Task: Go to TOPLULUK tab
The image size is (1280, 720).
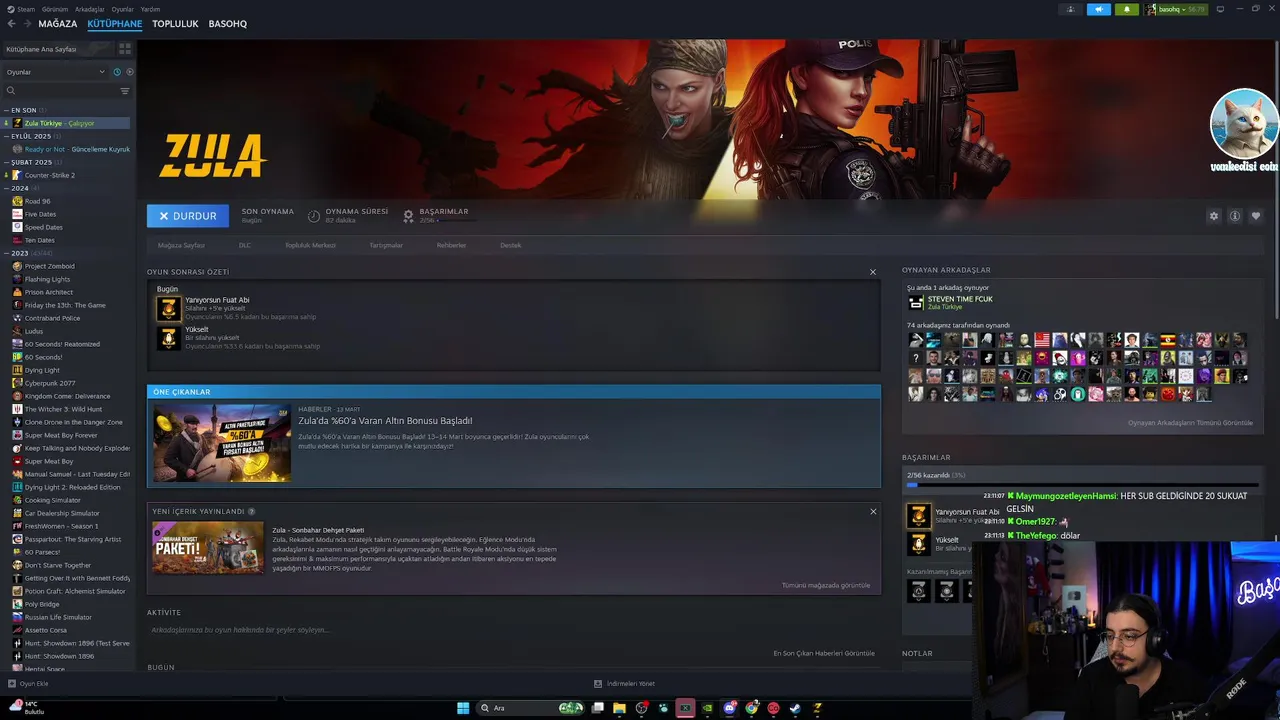Action: [x=175, y=24]
